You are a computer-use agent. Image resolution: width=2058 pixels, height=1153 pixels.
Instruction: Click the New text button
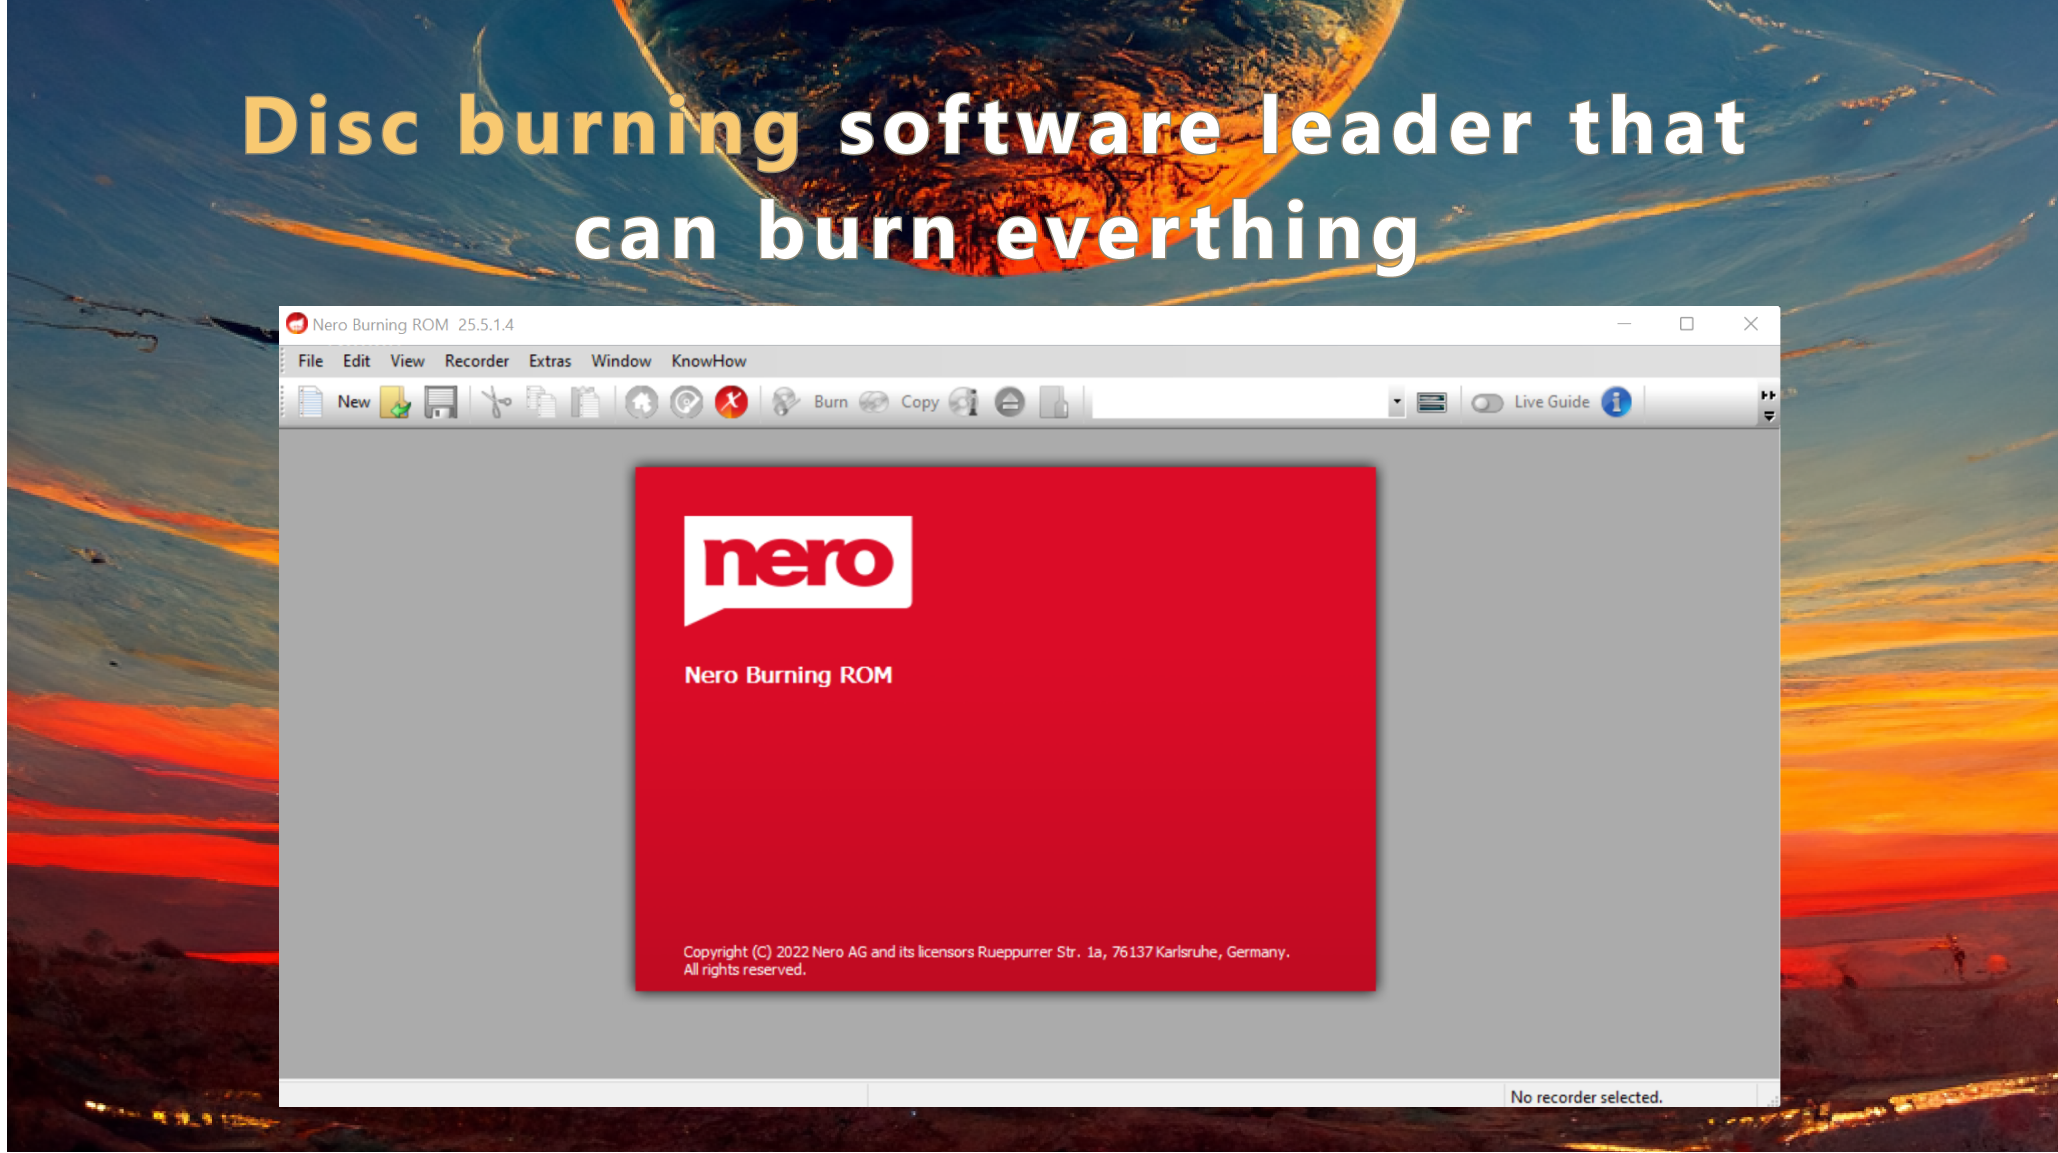coord(353,402)
